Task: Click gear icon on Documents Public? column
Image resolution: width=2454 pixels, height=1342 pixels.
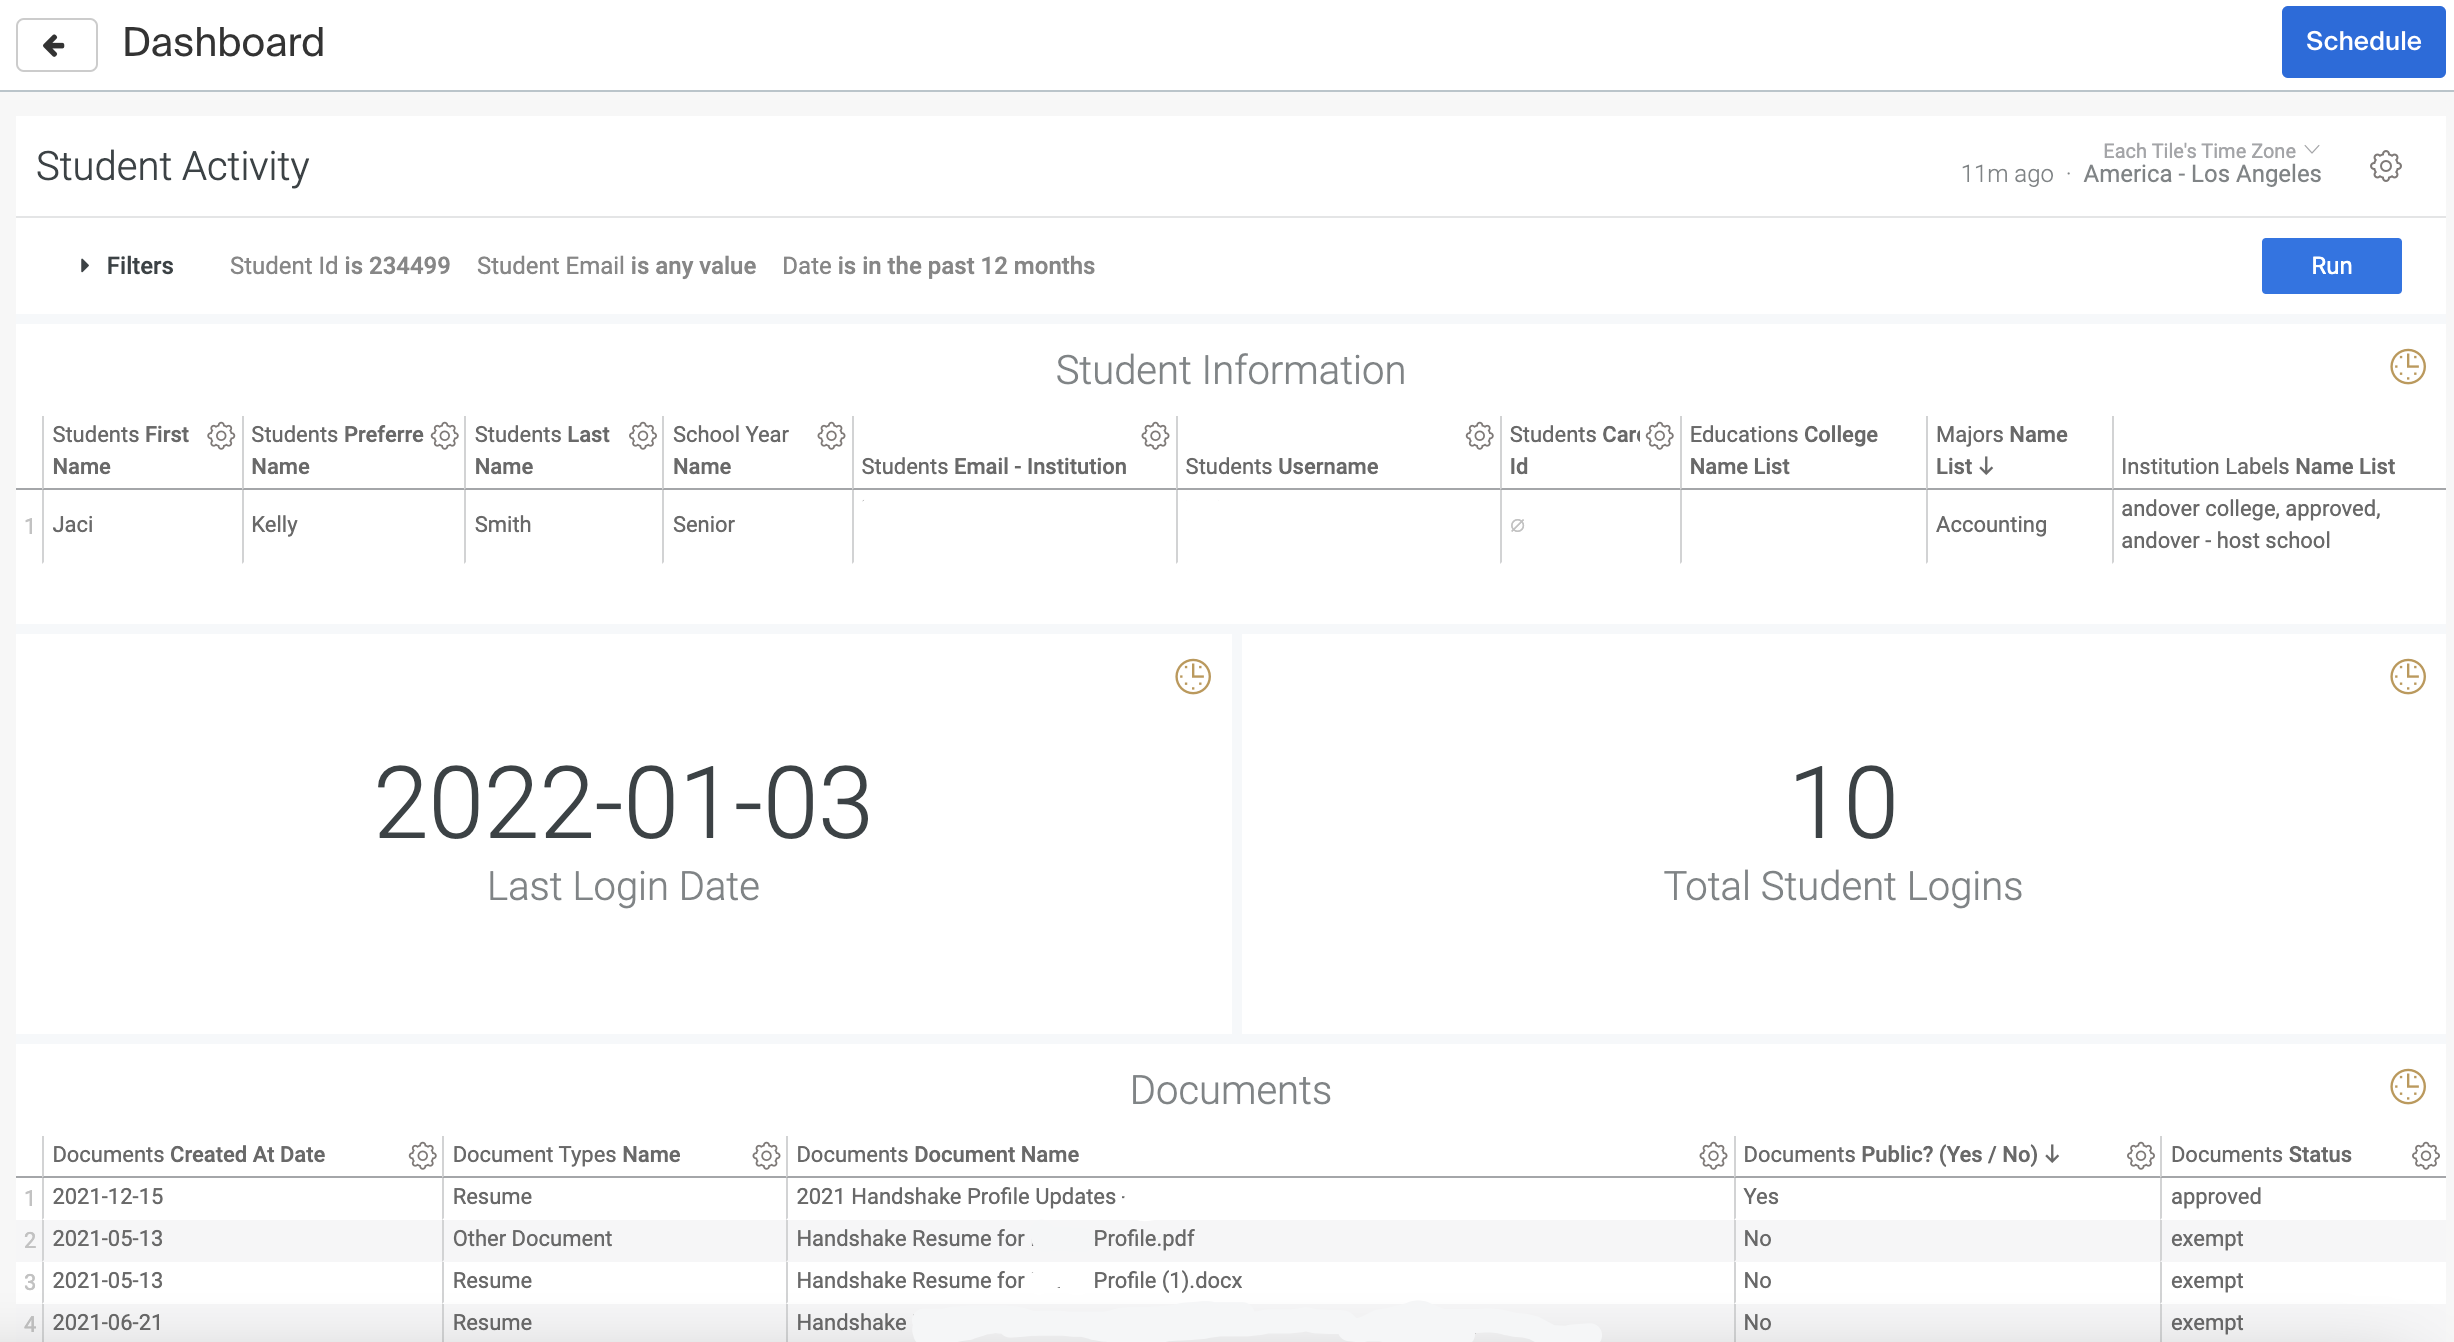Action: tap(2140, 1155)
